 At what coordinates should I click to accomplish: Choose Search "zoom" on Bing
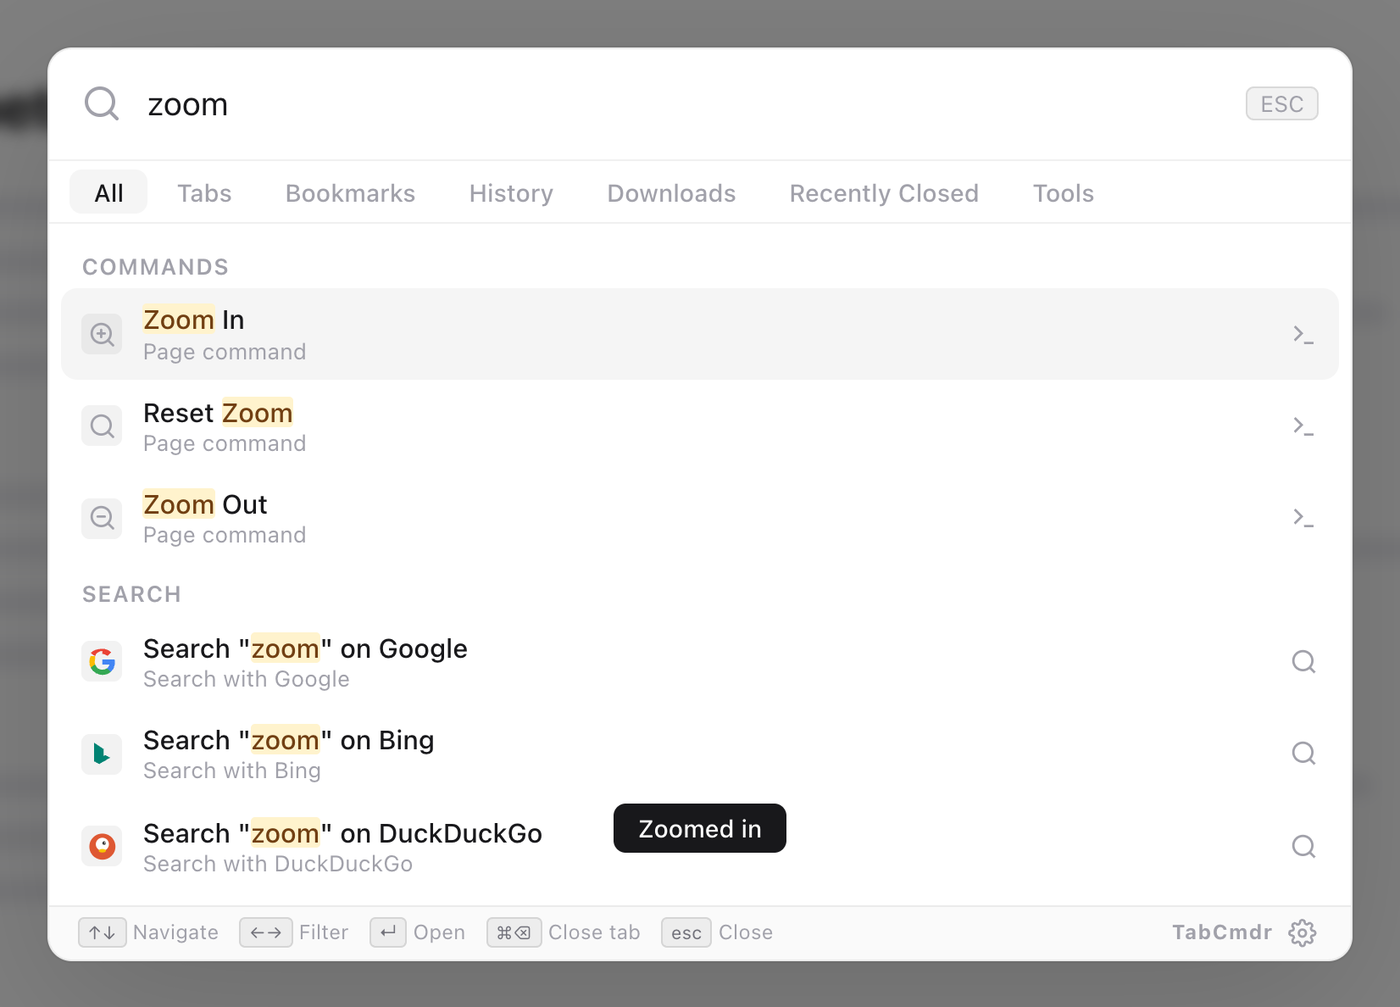[x=700, y=754]
